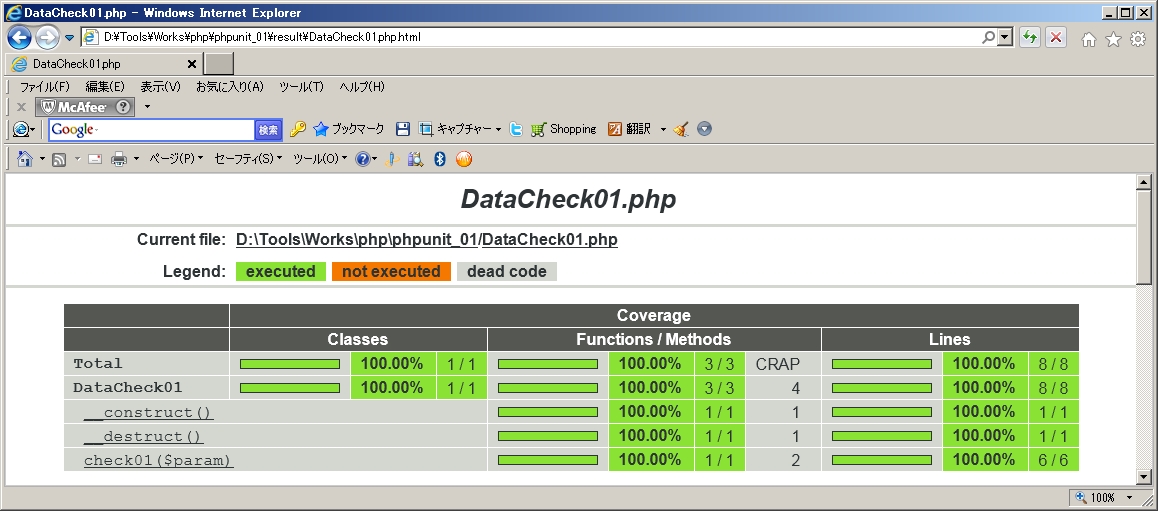This screenshot has height=511, width=1158.
Task: Expand the print options dropdown arrow
Action: 137,159
